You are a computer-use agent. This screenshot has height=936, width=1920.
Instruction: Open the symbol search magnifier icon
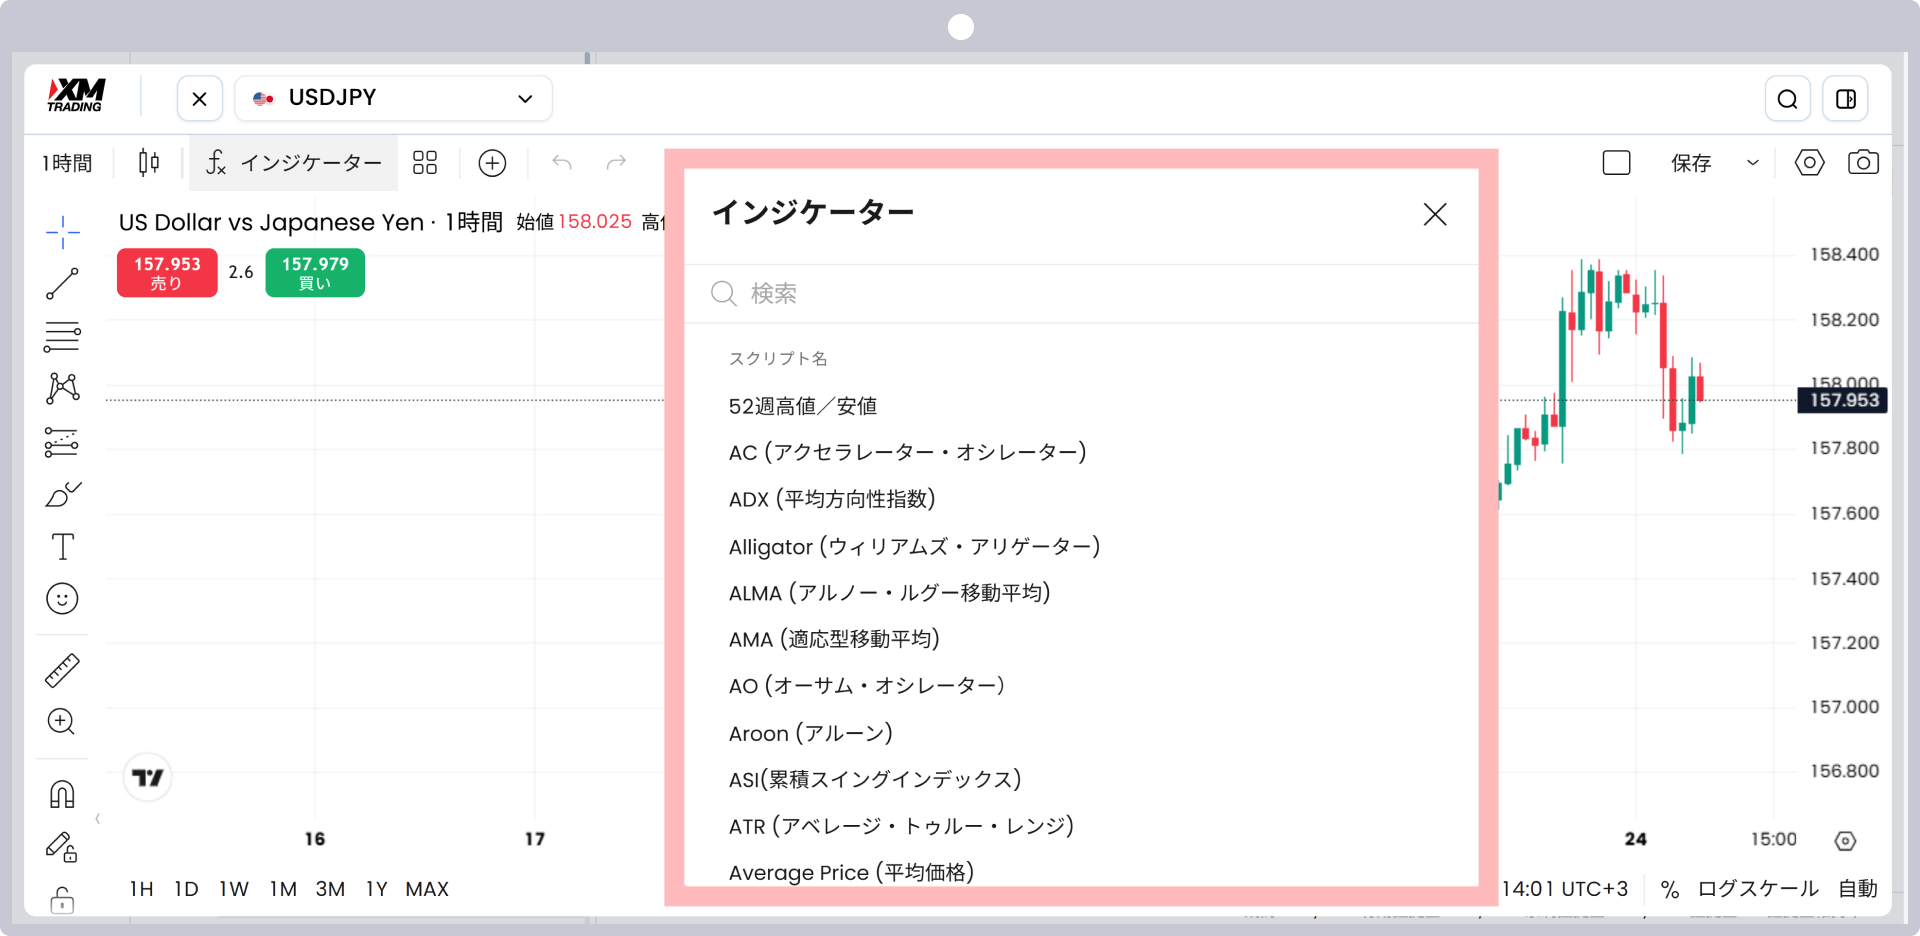(1787, 99)
